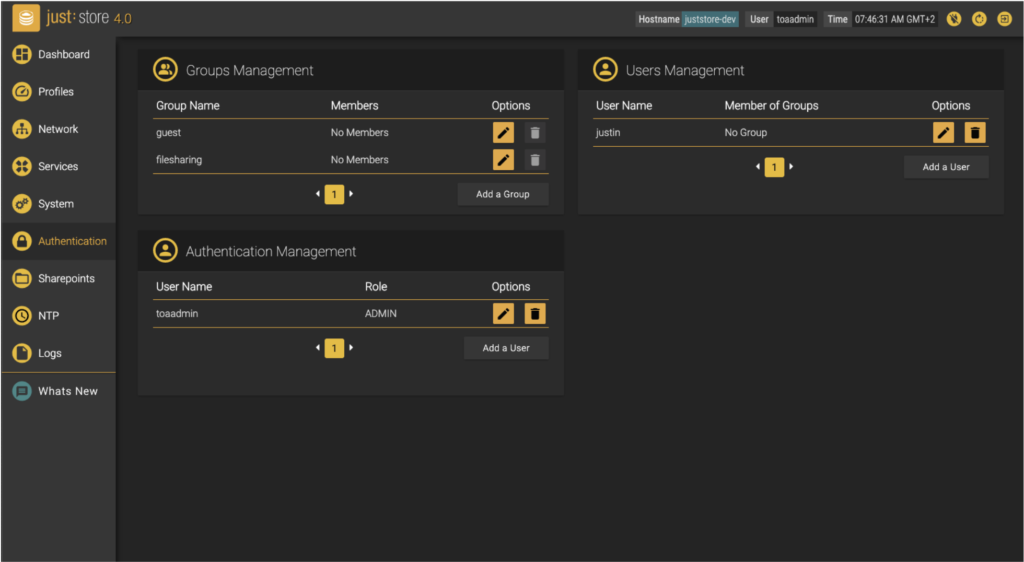Screen dimensions: 1024x562
Task: Click the juststore-dev hostname value
Action: coord(711,19)
